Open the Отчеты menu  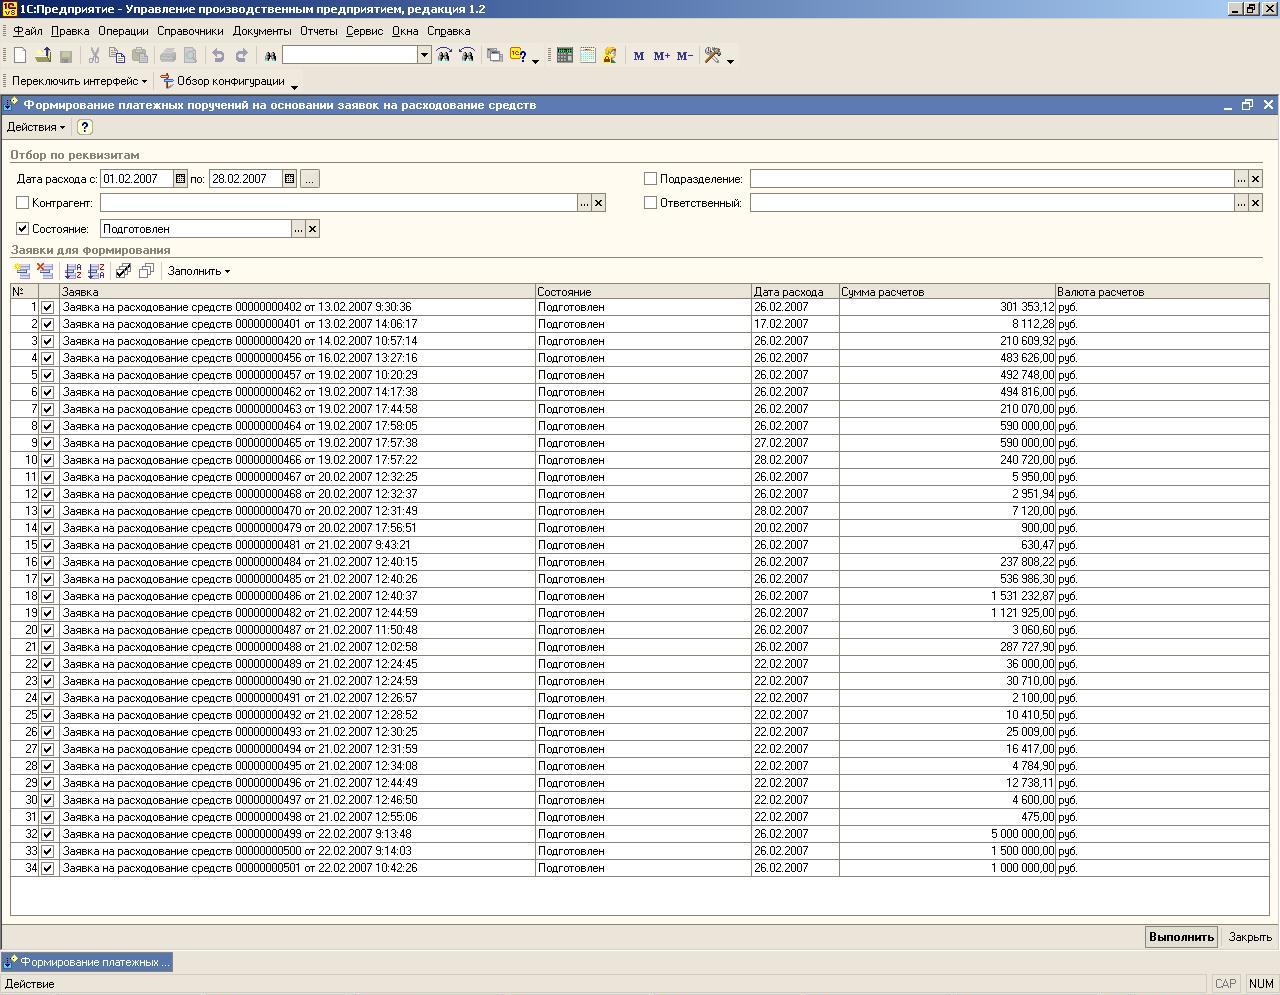pos(319,31)
